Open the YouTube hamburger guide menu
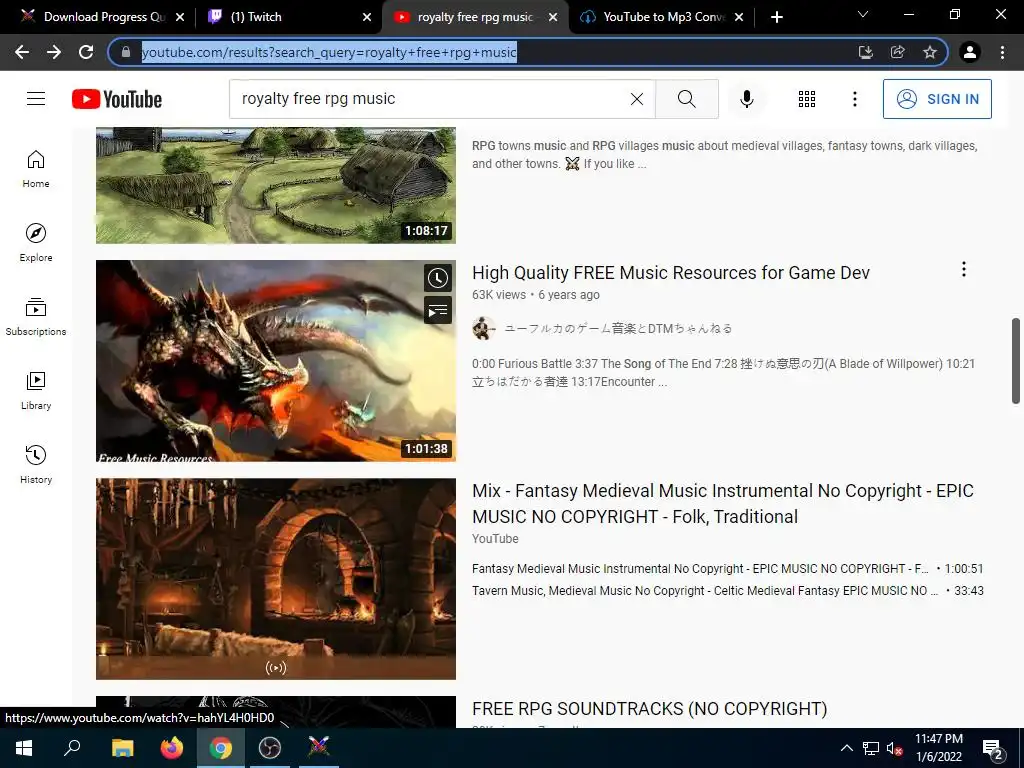Image resolution: width=1024 pixels, height=768 pixels. coord(36,99)
